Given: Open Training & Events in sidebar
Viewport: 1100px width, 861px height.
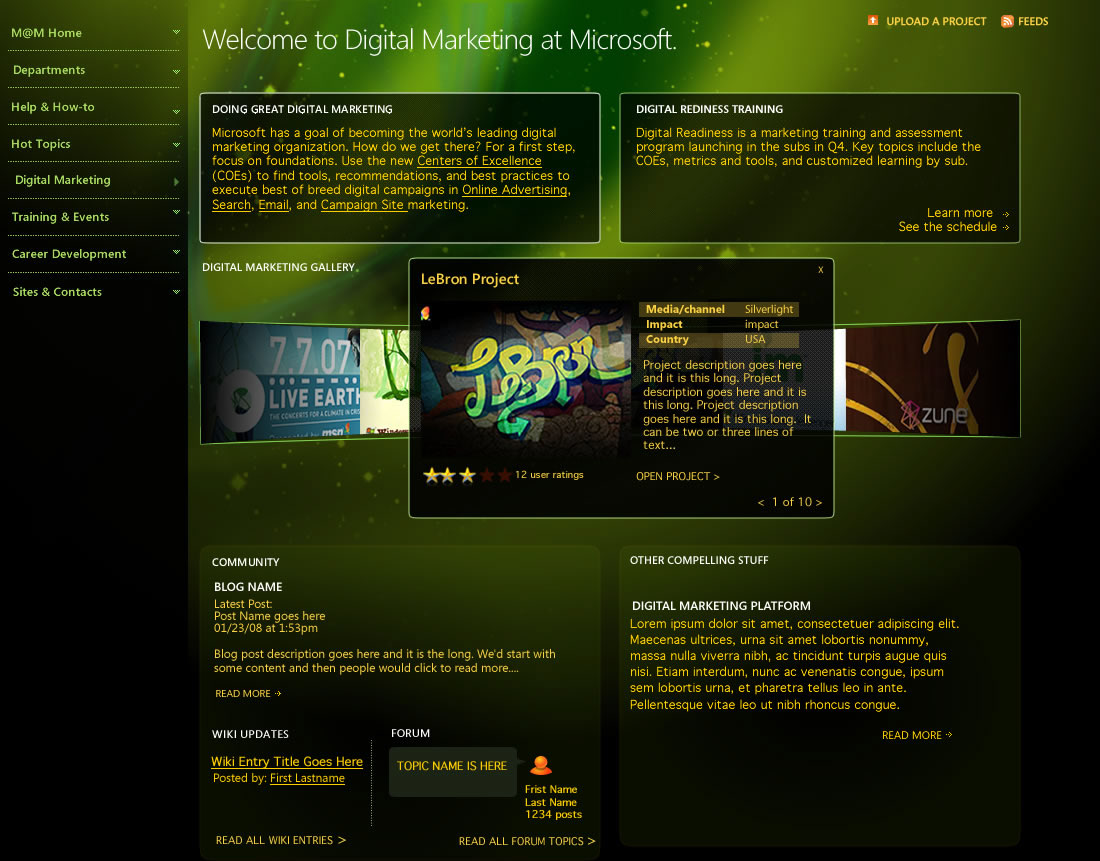Looking at the screenshot, I should (x=60, y=217).
